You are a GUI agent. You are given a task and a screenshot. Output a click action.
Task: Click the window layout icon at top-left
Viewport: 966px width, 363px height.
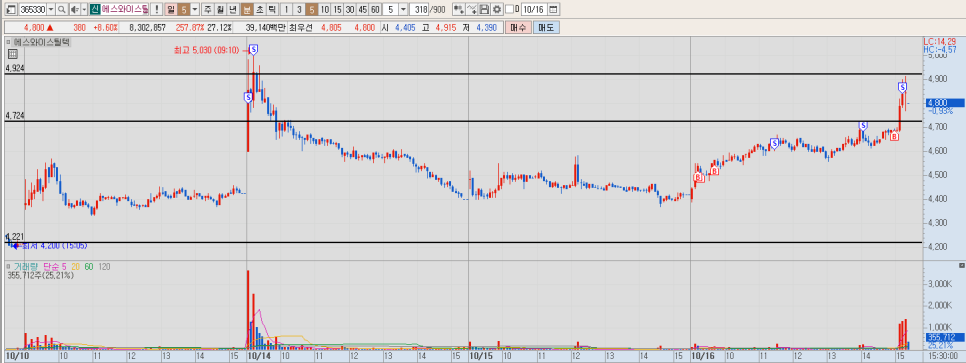[12, 10]
